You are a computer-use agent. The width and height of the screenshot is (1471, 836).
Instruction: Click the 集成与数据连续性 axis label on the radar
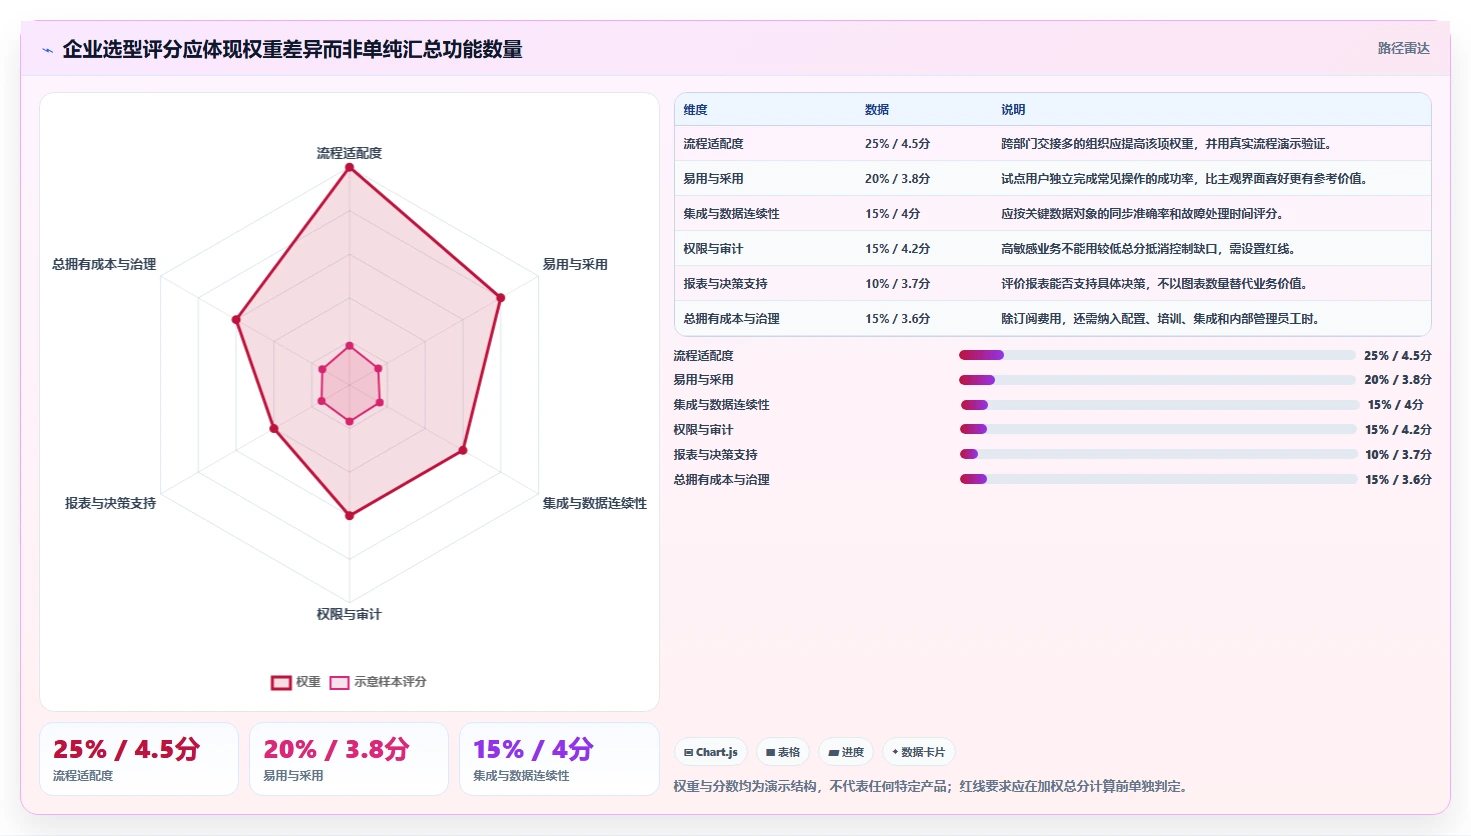[594, 503]
